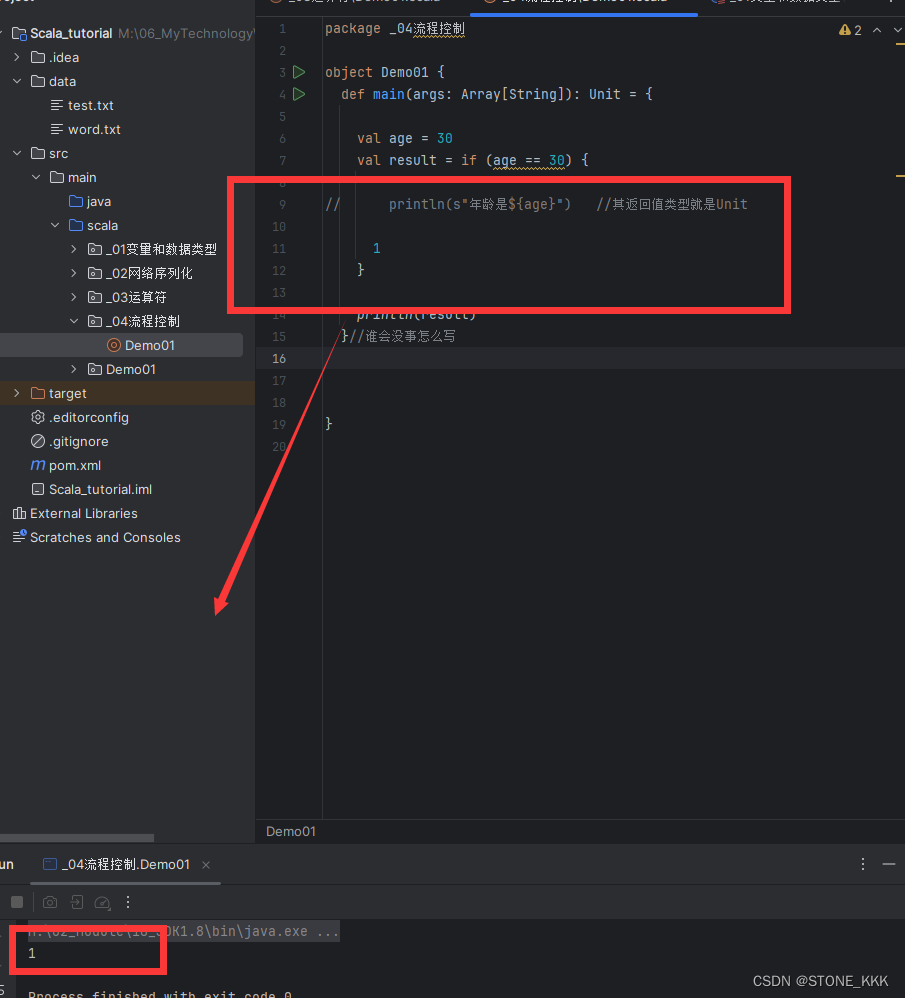Select External Libraries node
The height and width of the screenshot is (998, 905).
pyautogui.click(x=75, y=514)
